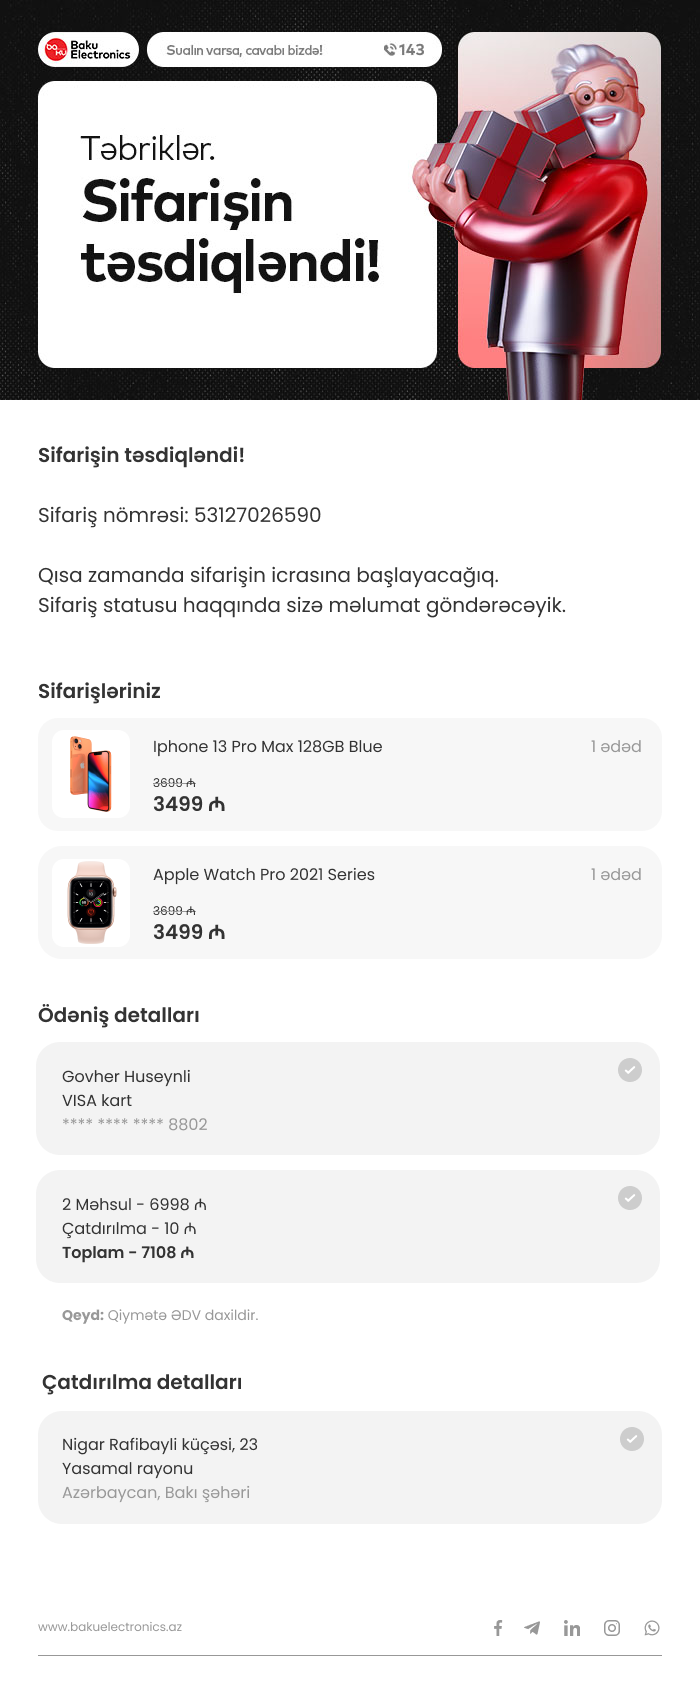Click the Apple Watch Pro 2021 Series title
Image resolution: width=700 pixels, height=1704 pixels.
point(264,875)
